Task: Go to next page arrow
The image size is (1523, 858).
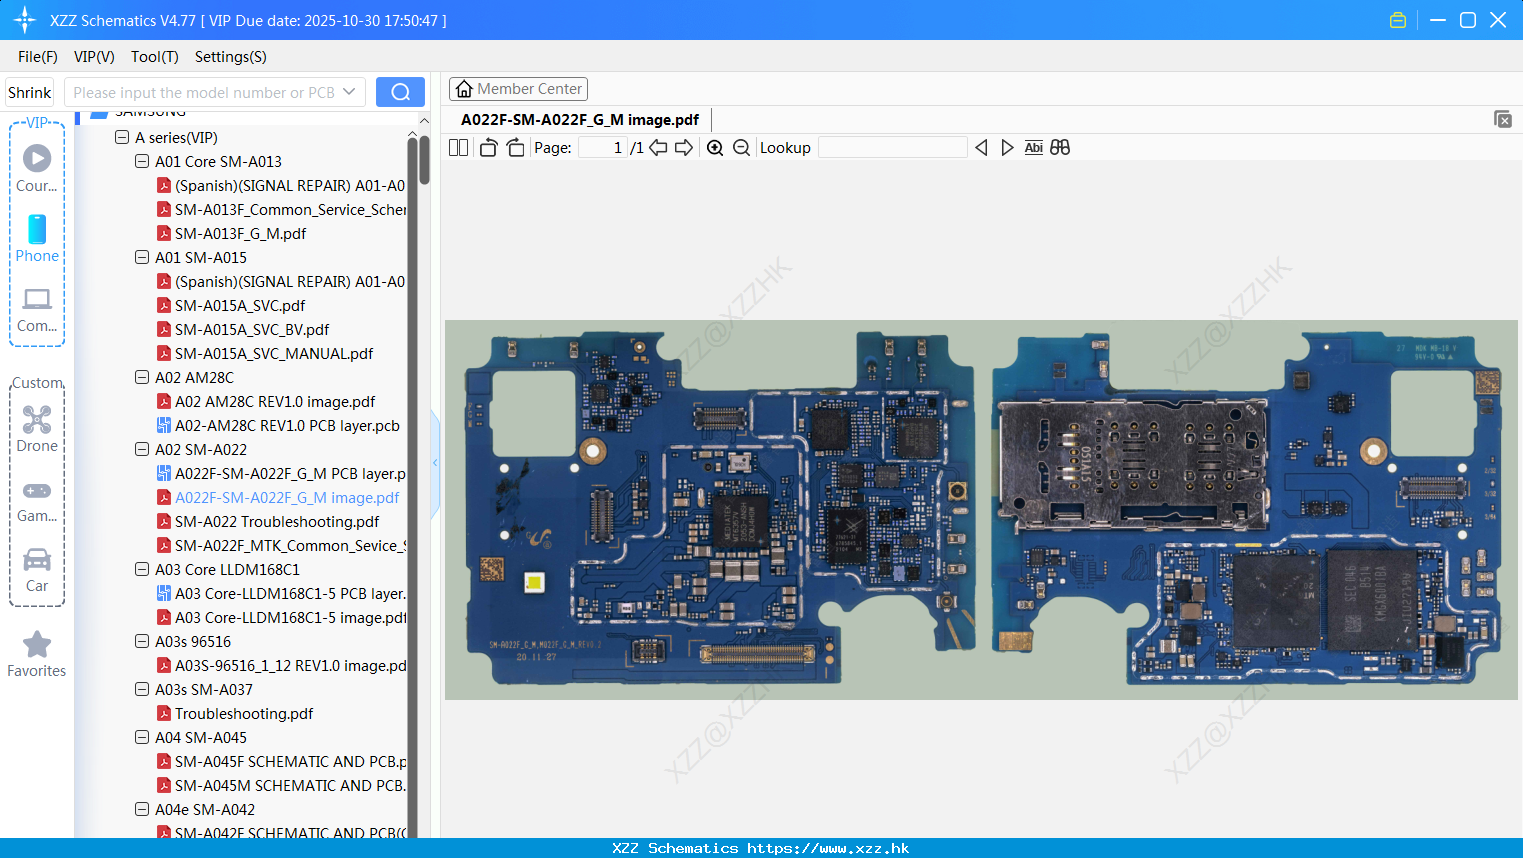Action: (684, 147)
